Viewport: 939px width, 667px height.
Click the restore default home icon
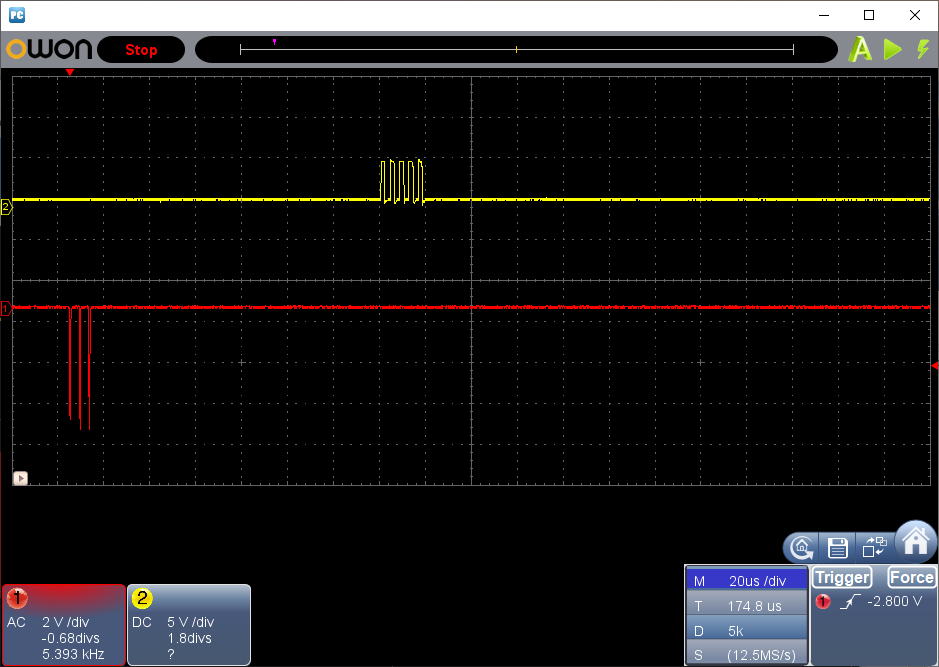[801, 547]
